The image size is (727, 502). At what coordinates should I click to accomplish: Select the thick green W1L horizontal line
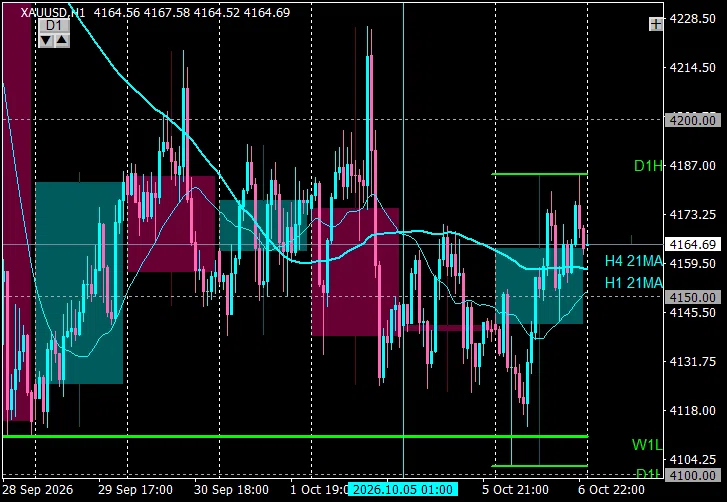click(295, 436)
